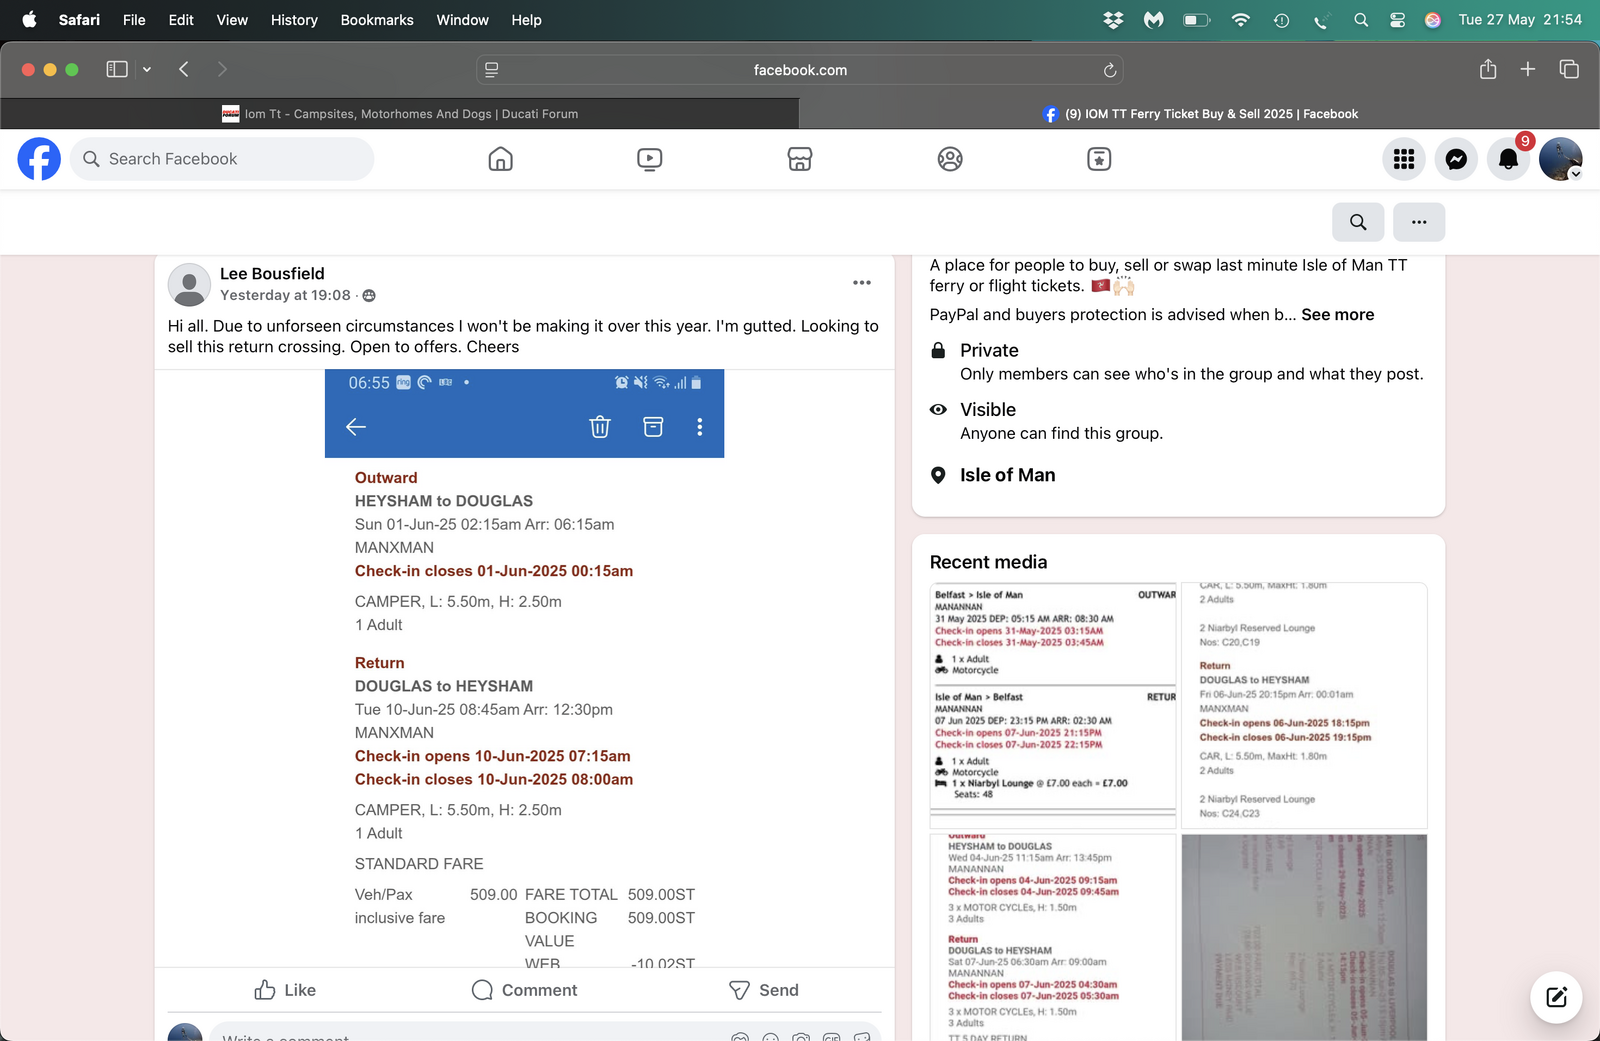Expand group description with See more
Viewport: 1600px width, 1041px height.
tap(1337, 315)
